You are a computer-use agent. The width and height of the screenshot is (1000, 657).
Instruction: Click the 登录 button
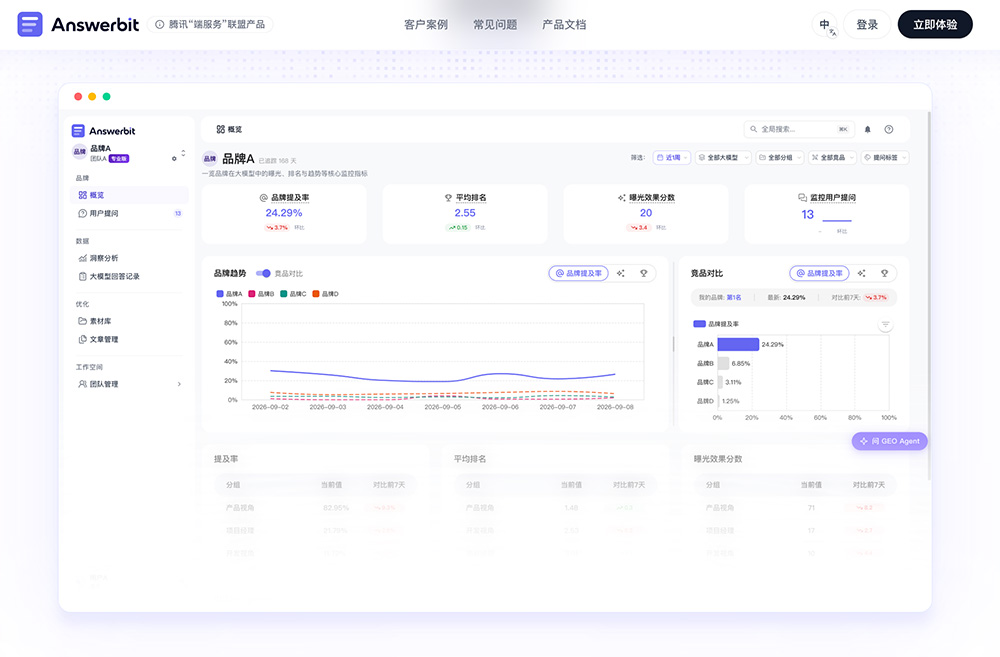click(867, 24)
